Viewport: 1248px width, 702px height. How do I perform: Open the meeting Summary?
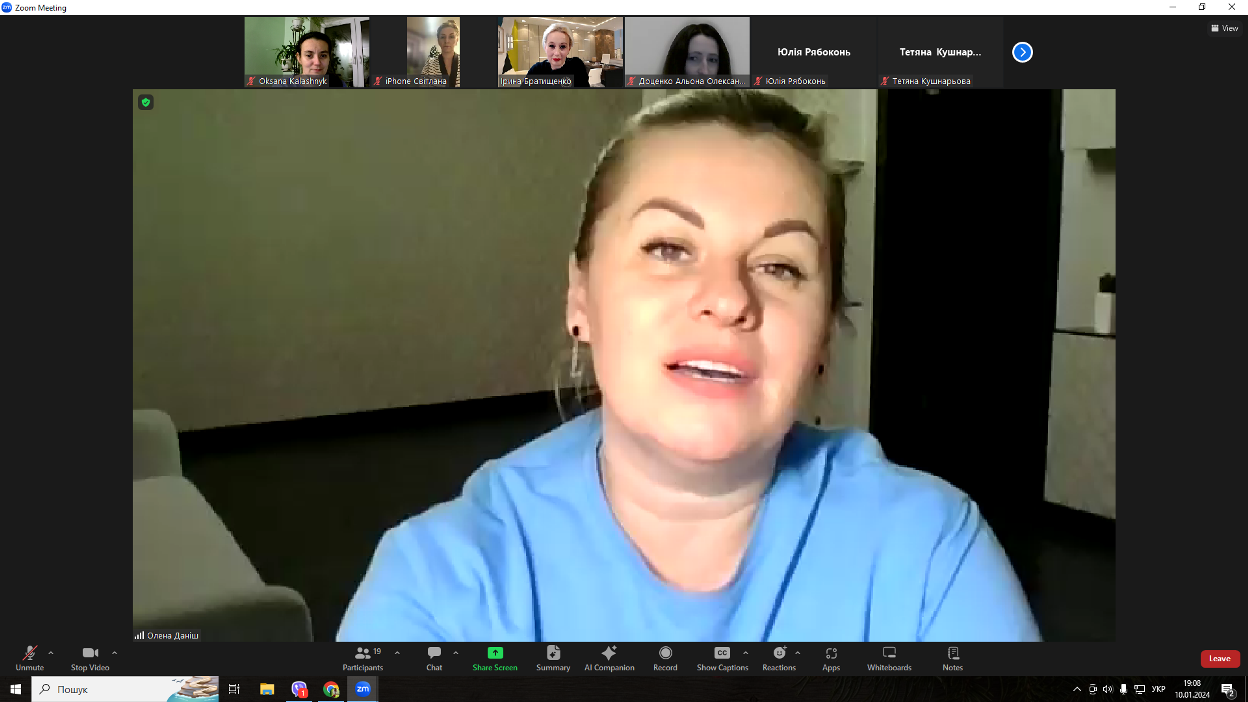click(x=553, y=658)
